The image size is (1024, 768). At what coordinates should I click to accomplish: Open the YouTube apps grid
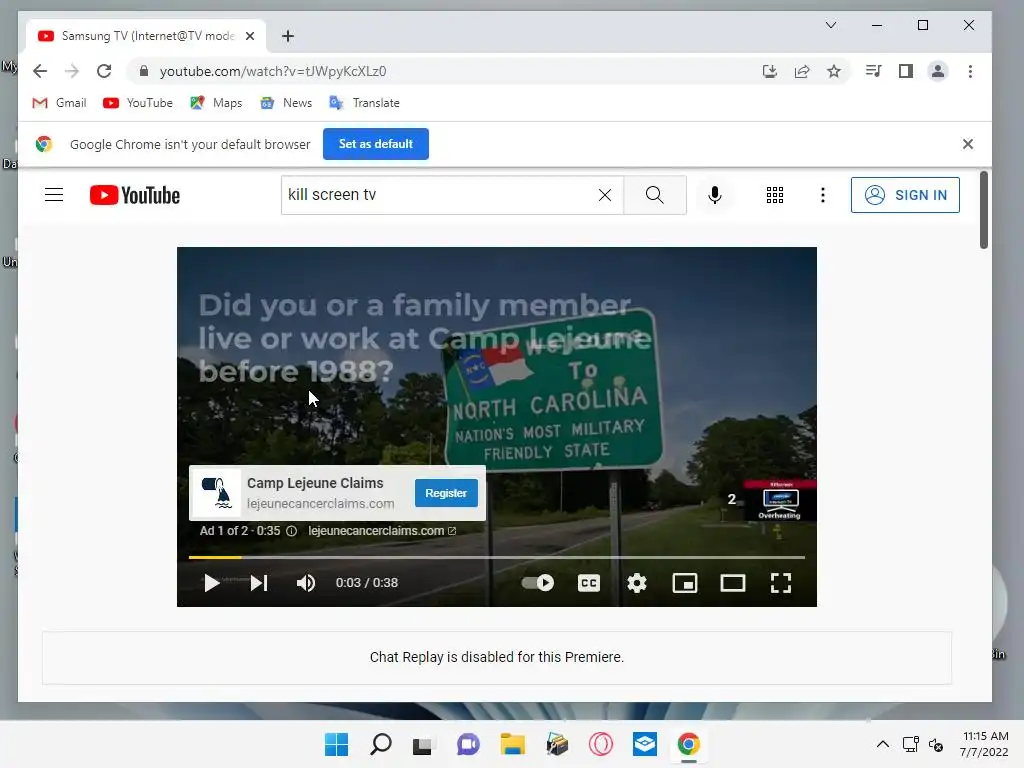(775, 195)
